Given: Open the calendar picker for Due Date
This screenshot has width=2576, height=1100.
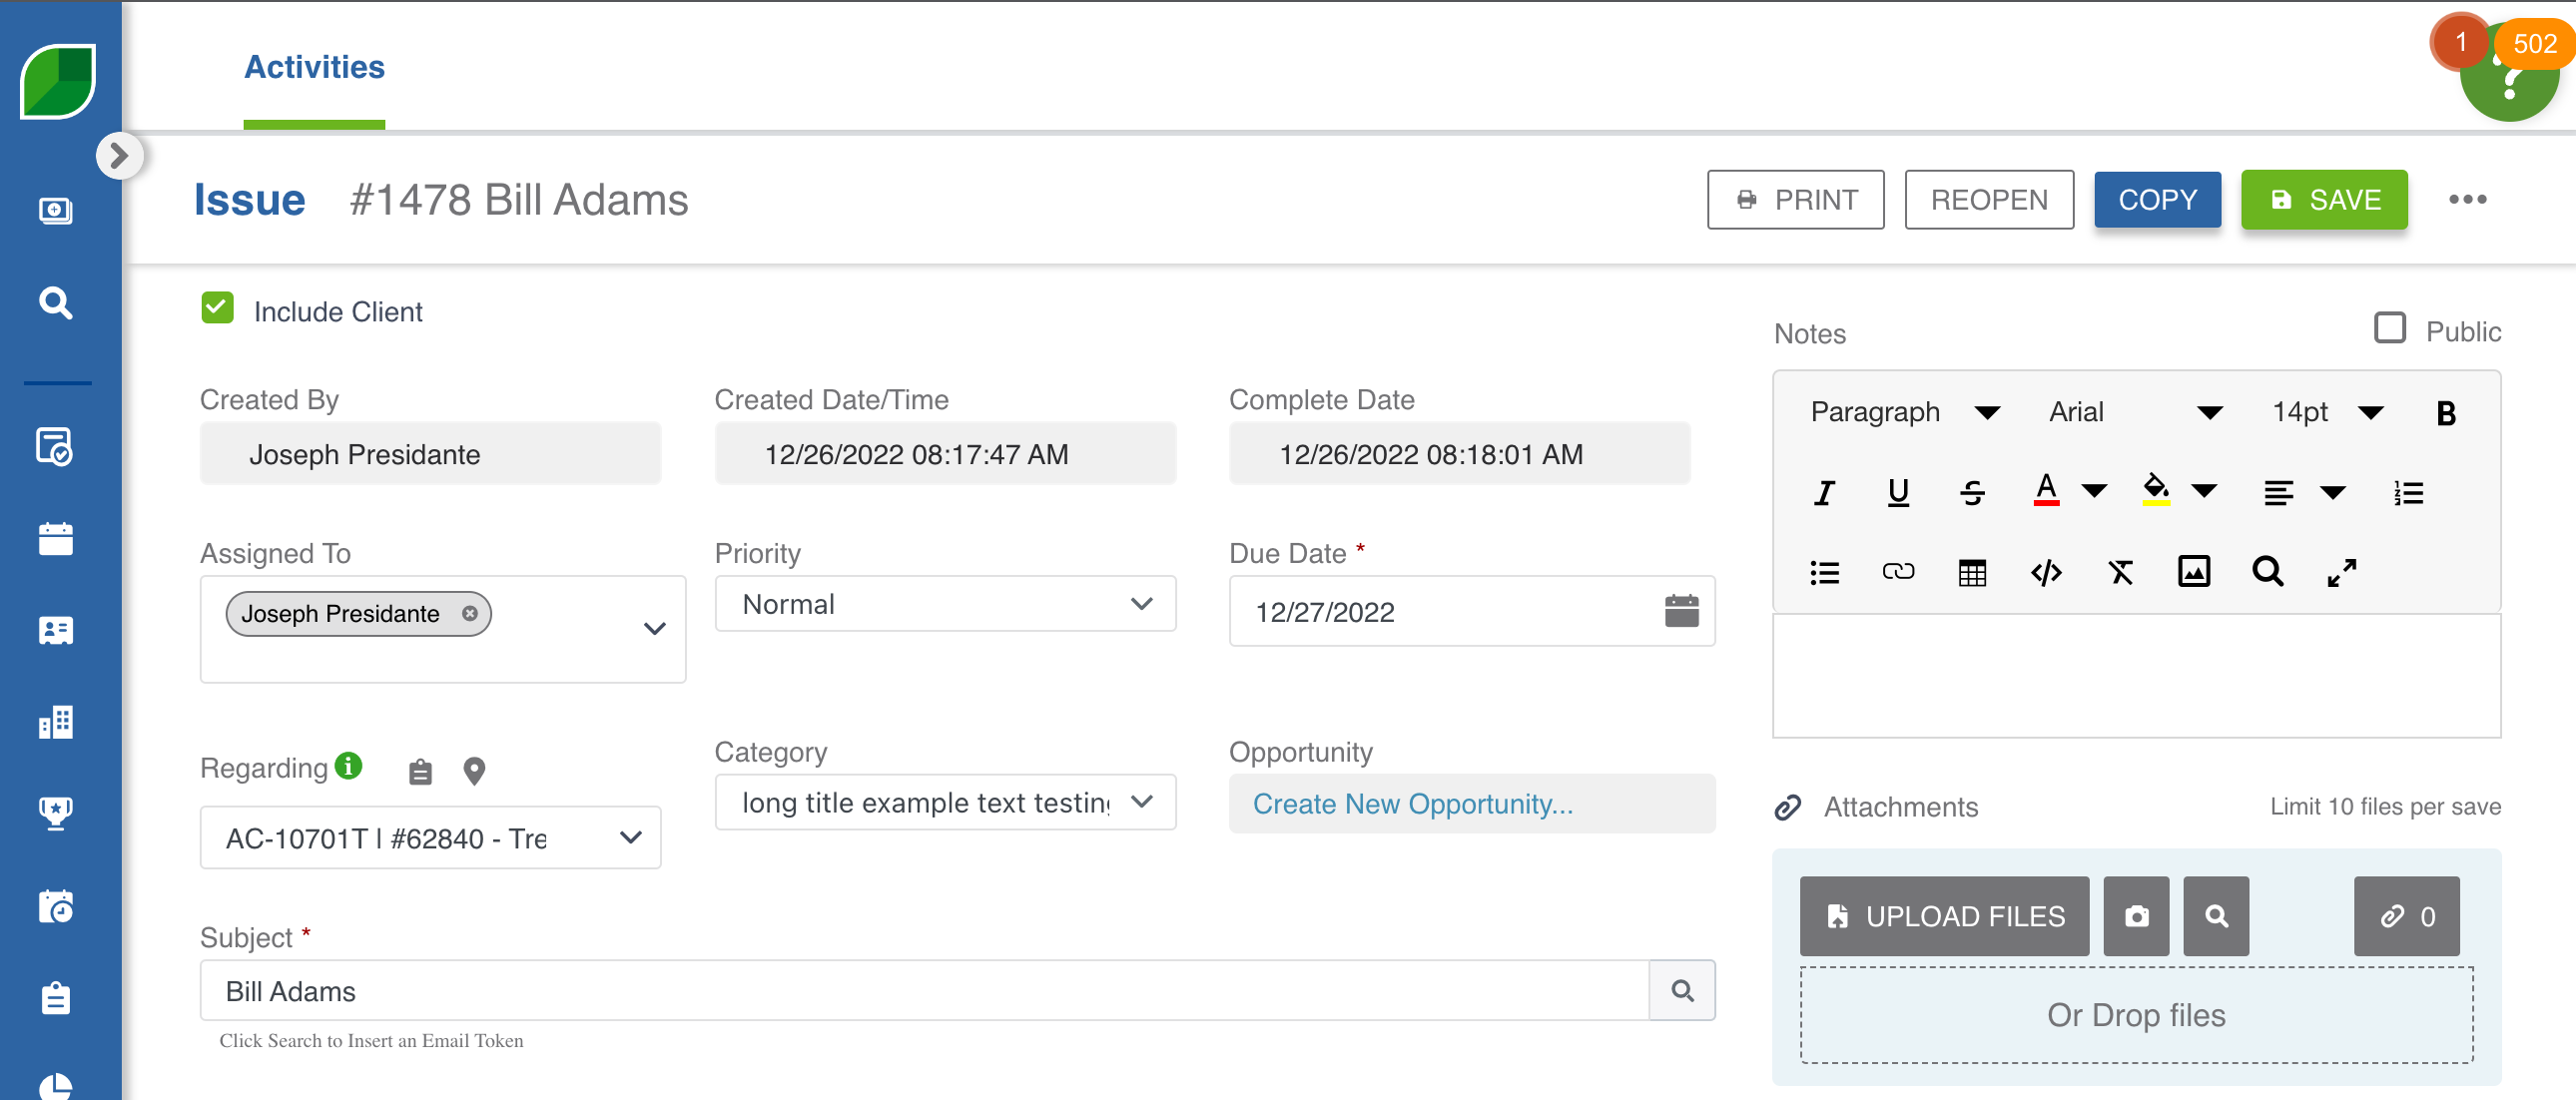Looking at the screenshot, I should pyautogui.click(x=1682, y=611).
